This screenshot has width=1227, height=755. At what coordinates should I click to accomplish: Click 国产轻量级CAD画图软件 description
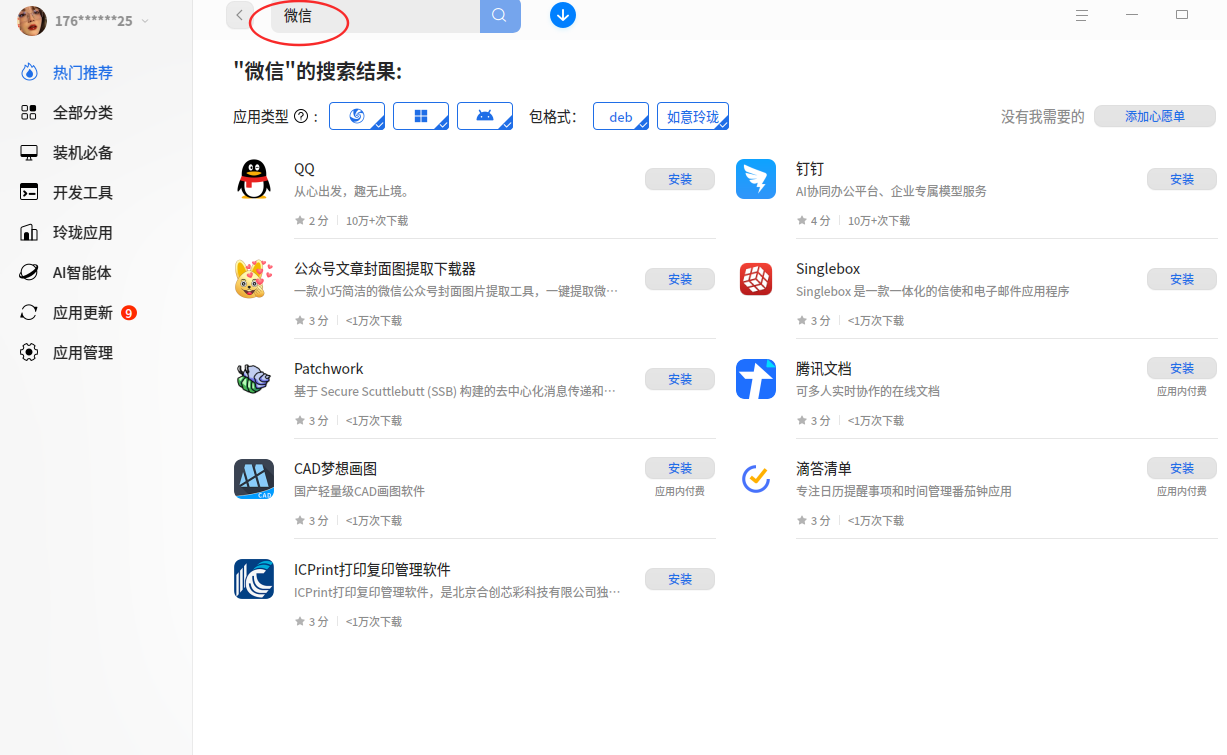click(x=359, y=491)
